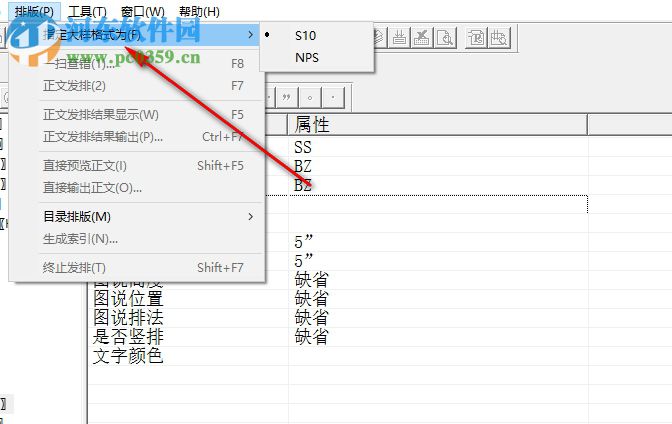Open the 窗口(W) menu
Screen dimensions: 672x424
click(x=143, y=12)
